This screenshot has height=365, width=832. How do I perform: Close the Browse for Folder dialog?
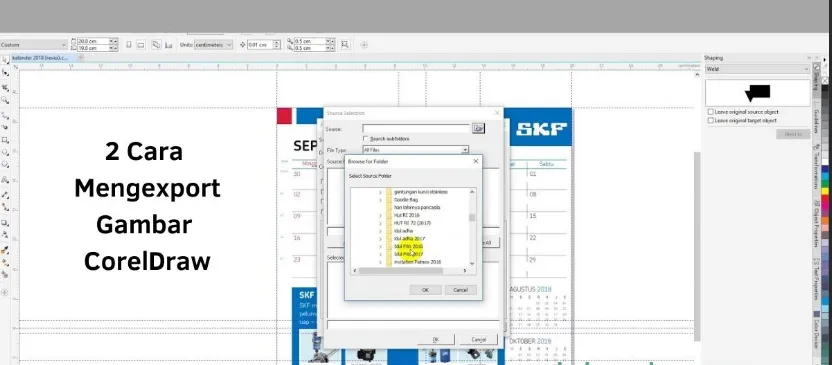coord(475,161)
